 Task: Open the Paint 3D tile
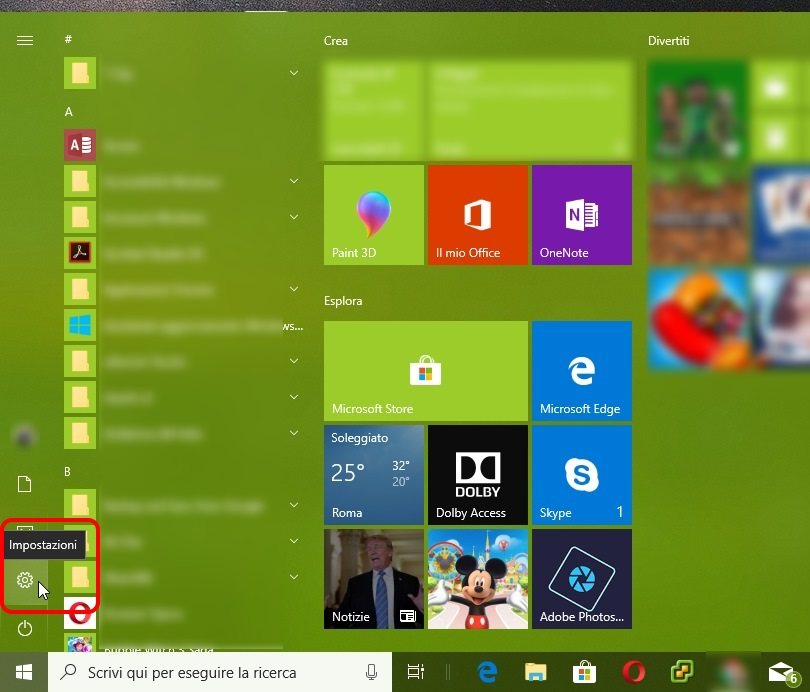373,215
